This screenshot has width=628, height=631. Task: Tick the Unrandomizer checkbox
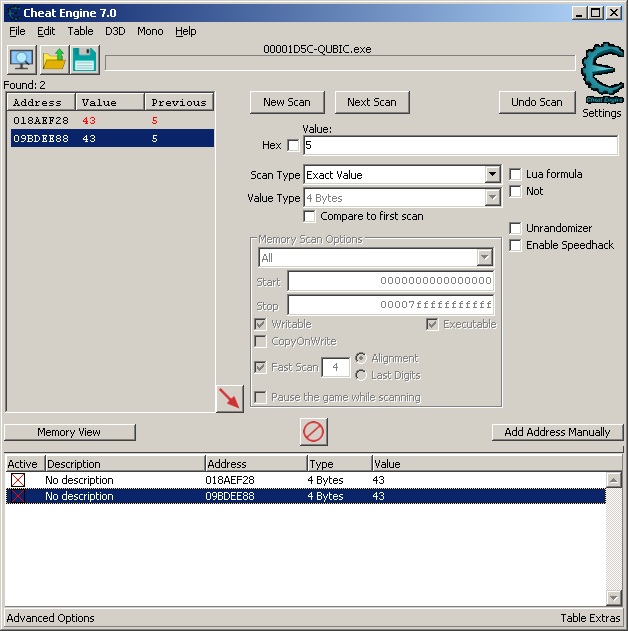516,228
